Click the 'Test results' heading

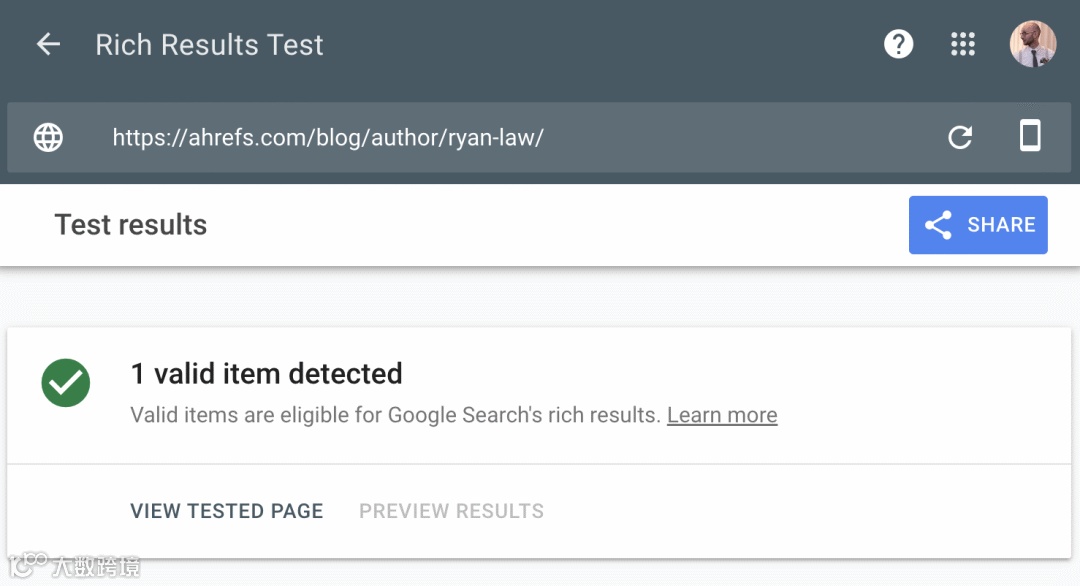click(x=131, y=225)
